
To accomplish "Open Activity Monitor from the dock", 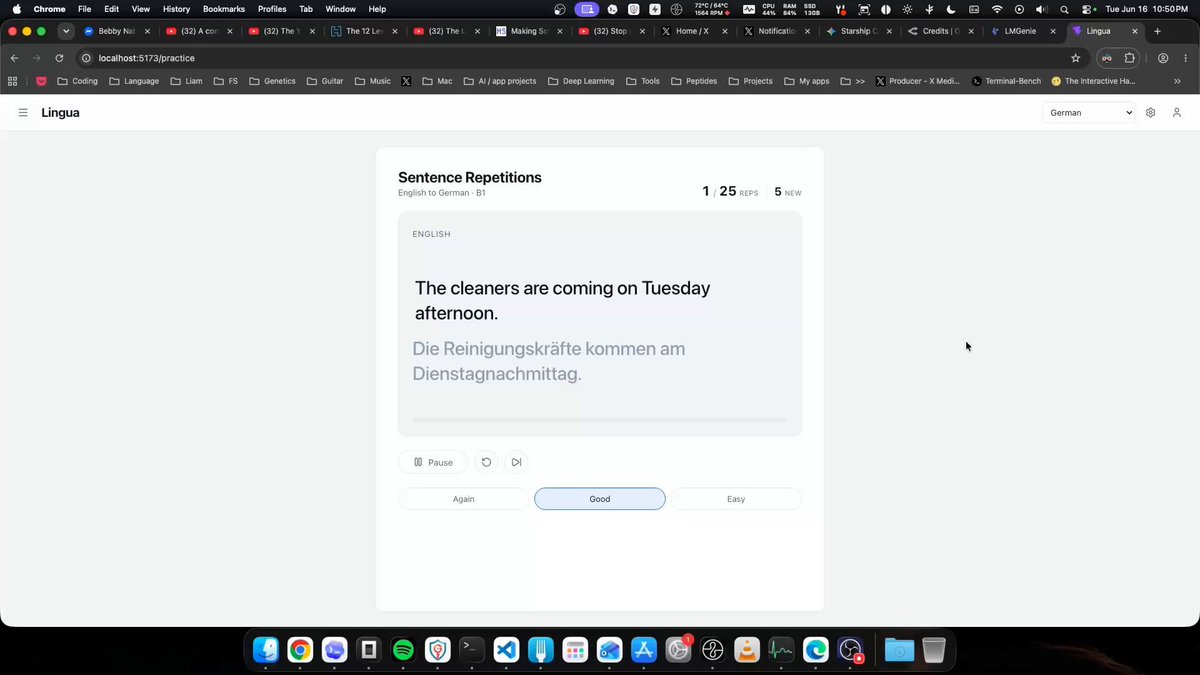I will (x=781, y=650).
